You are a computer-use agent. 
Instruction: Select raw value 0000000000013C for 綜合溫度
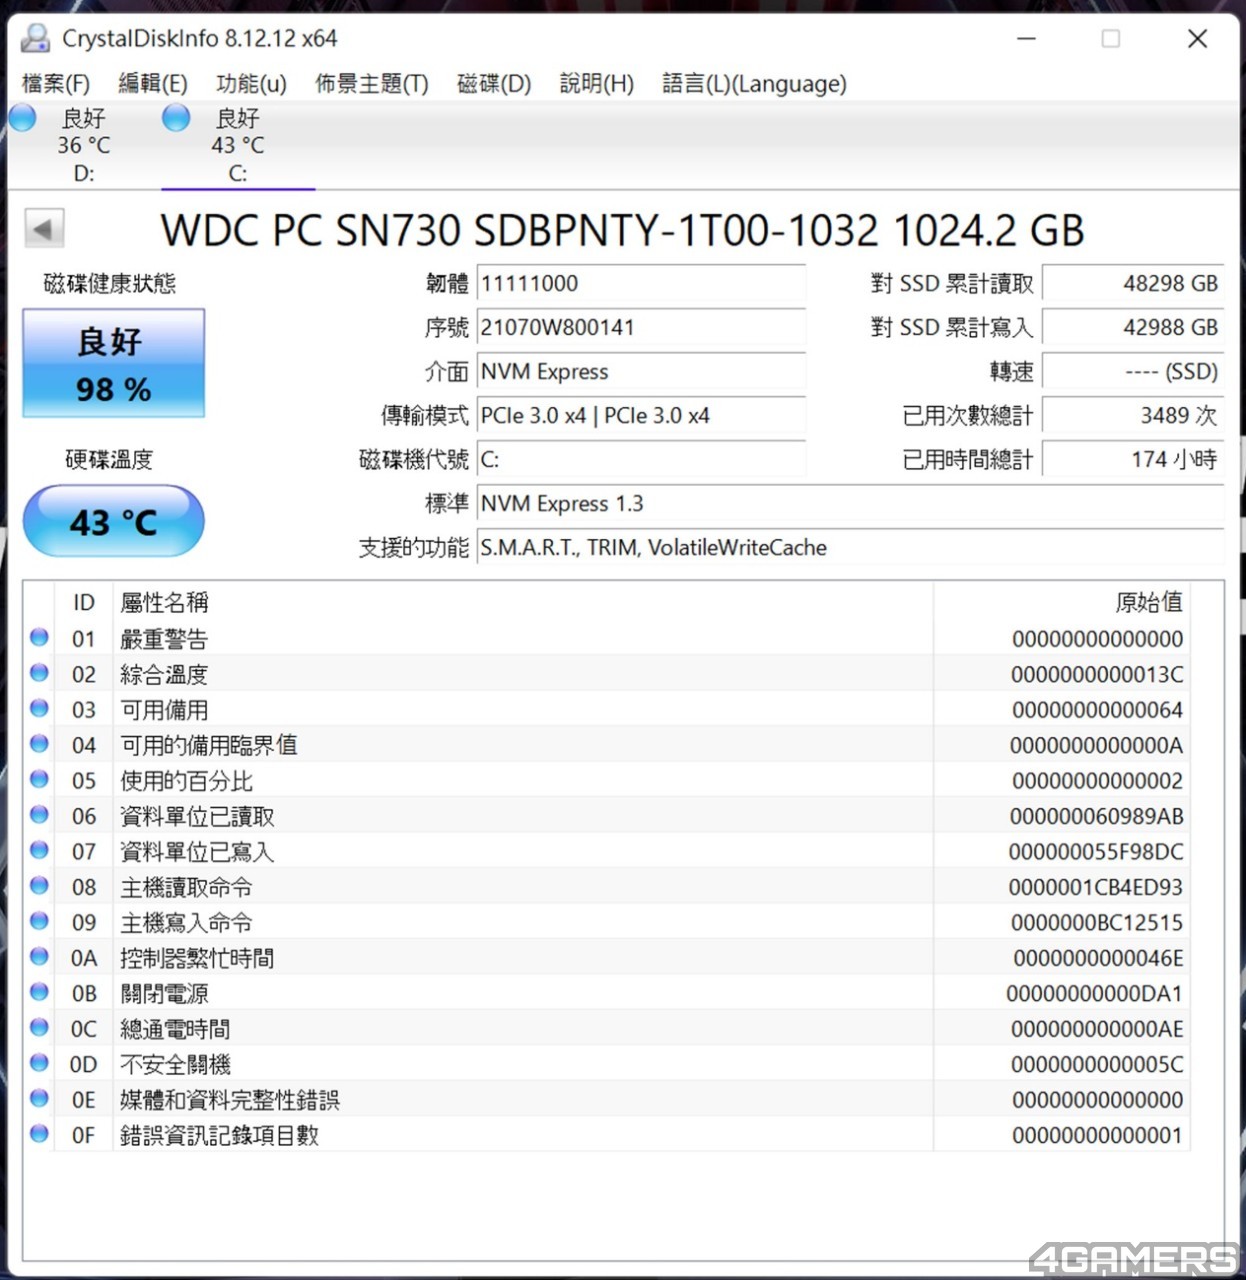pos(1097,675)
